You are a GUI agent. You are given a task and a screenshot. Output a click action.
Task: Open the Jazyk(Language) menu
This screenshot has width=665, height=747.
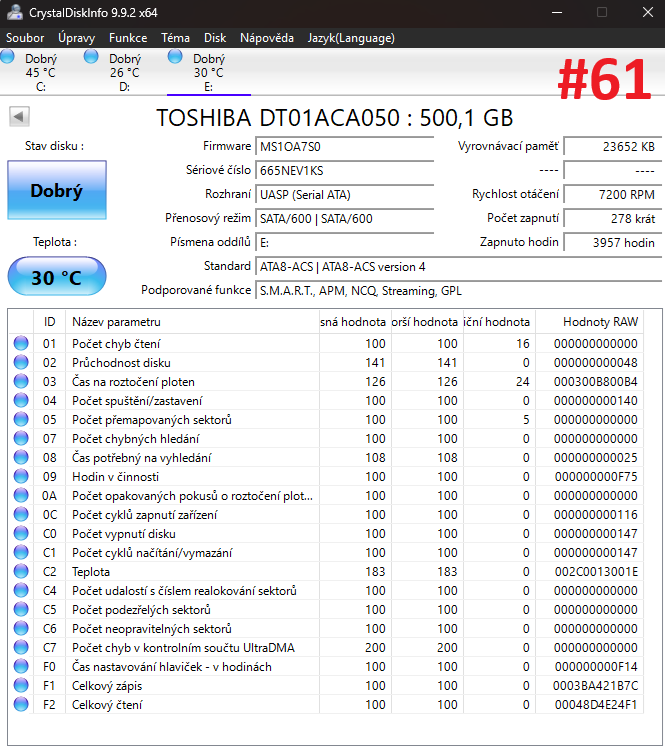351,38
